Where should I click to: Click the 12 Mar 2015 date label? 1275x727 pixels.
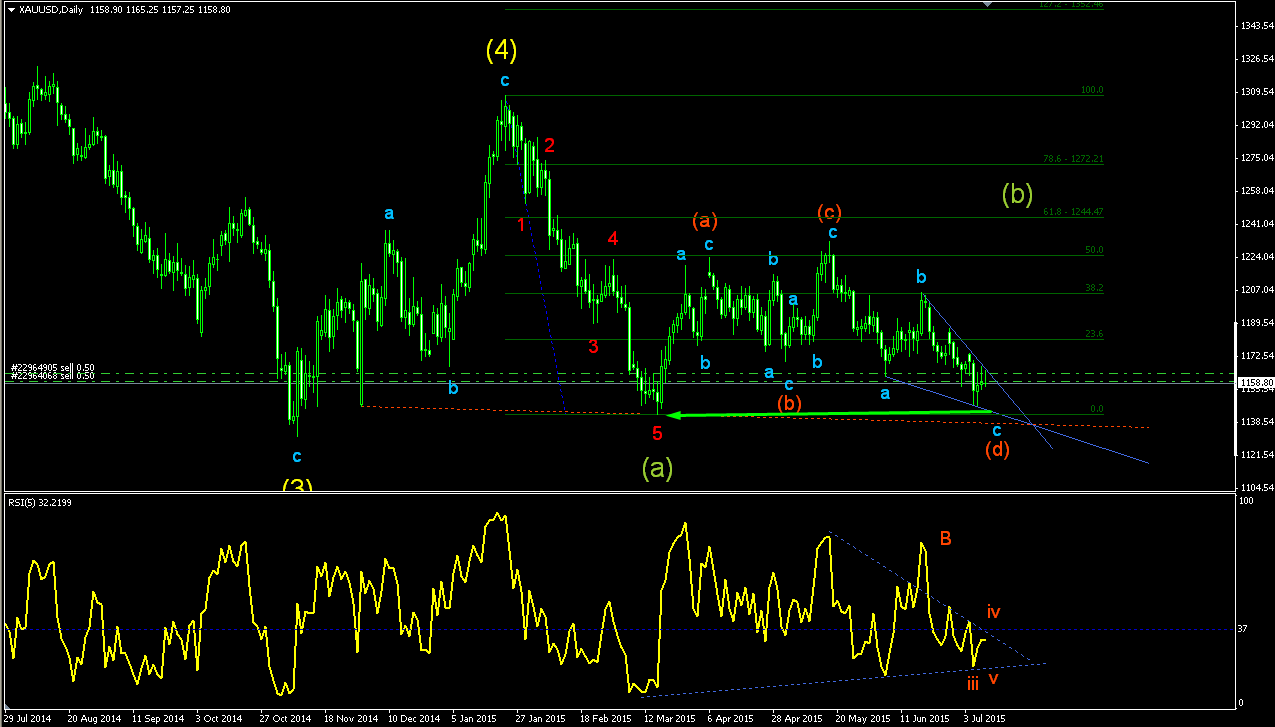point(670,718)
